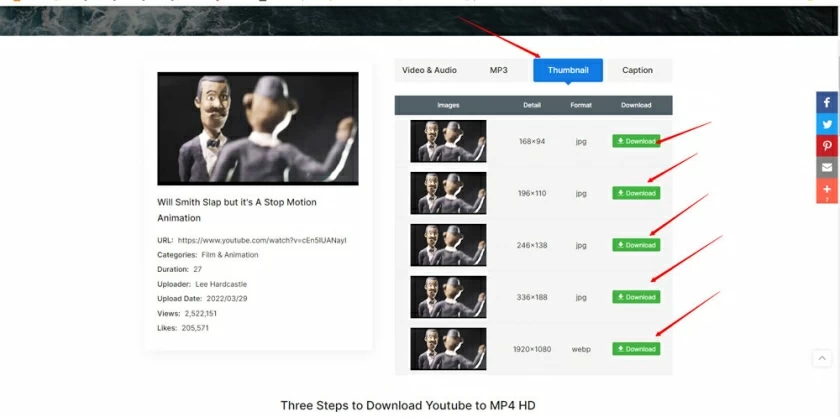This screenshot has width=840, height=417.
Task: Click the 1920×1080 thumbnail preview image
Action: point(448,349)
